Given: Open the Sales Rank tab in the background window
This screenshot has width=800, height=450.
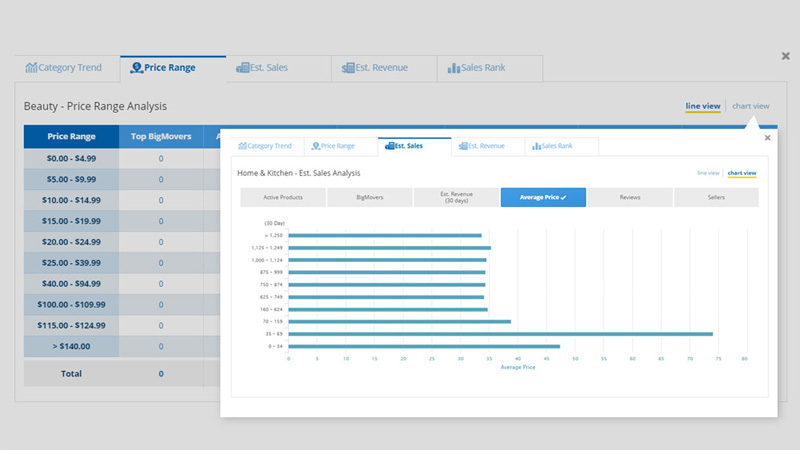Looking at the screenshot, I should (x=490, y=68).
